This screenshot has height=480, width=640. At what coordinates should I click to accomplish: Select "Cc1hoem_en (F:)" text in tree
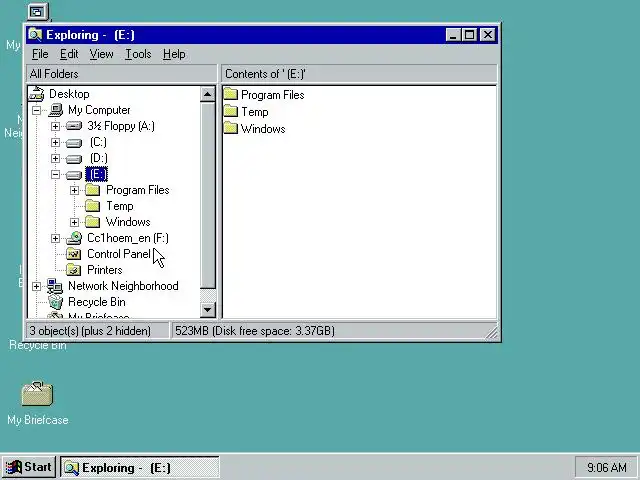[x=128, y=238]
